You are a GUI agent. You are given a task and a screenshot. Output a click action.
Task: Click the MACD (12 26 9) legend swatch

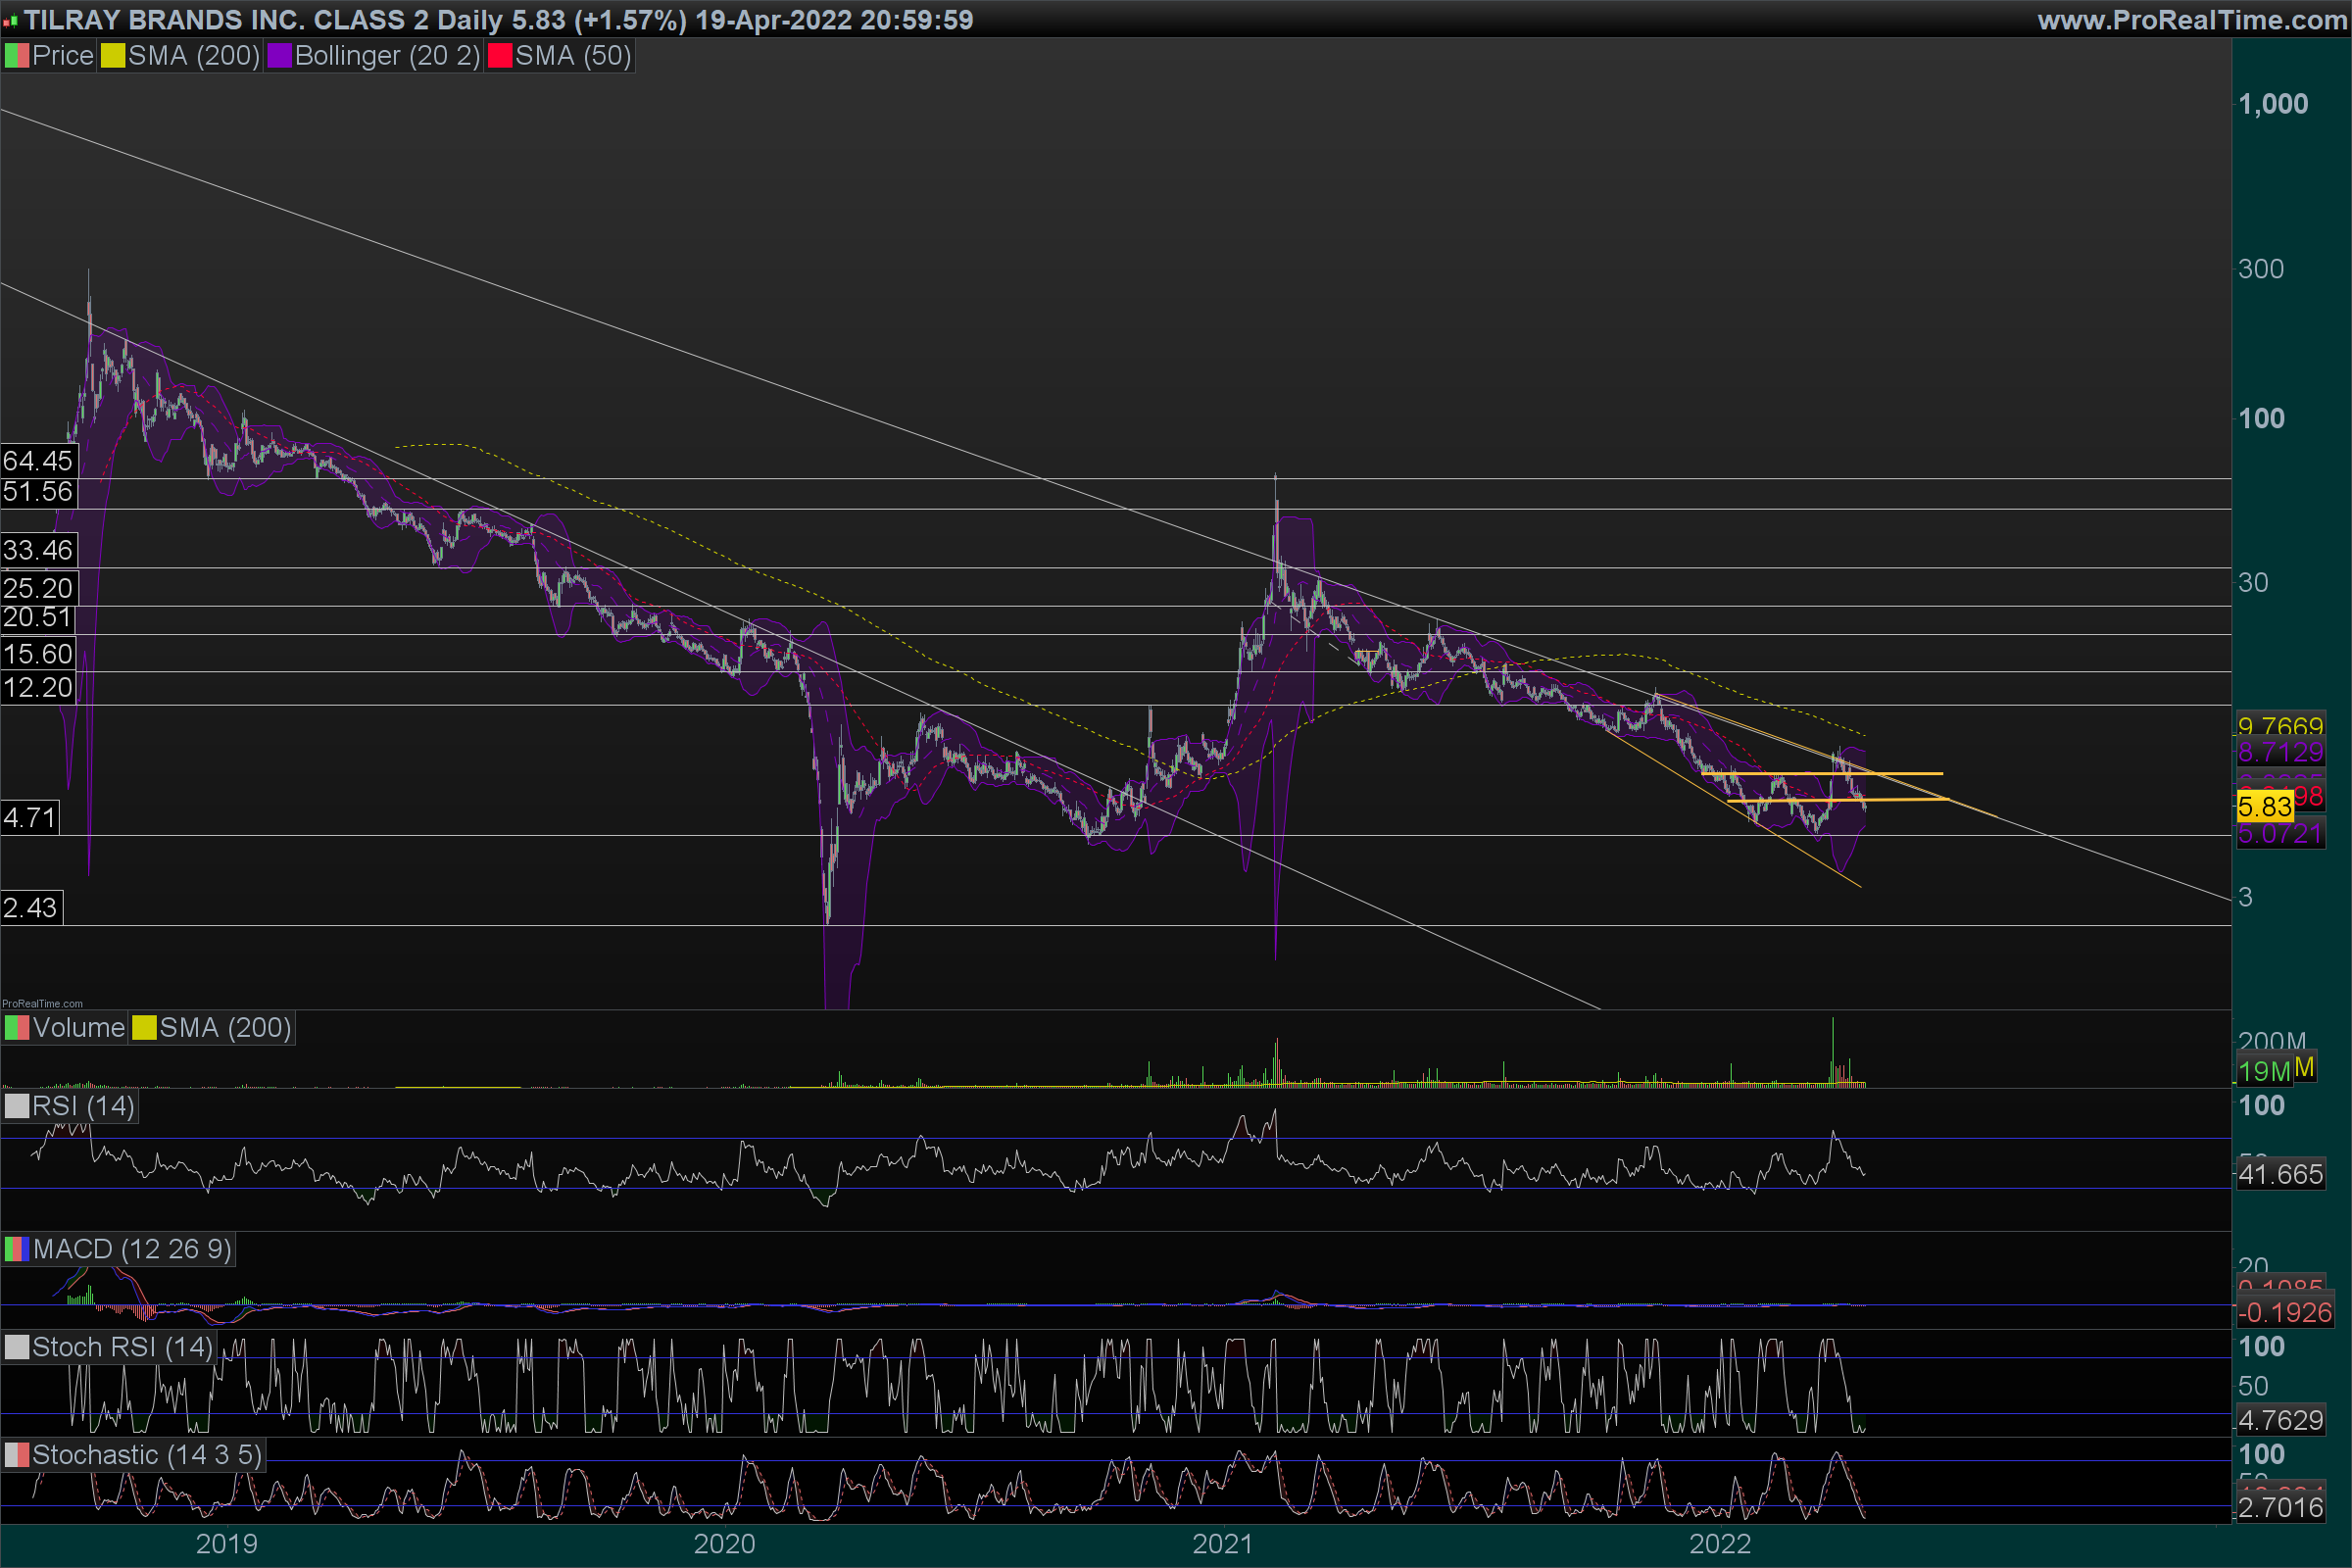17,1249
